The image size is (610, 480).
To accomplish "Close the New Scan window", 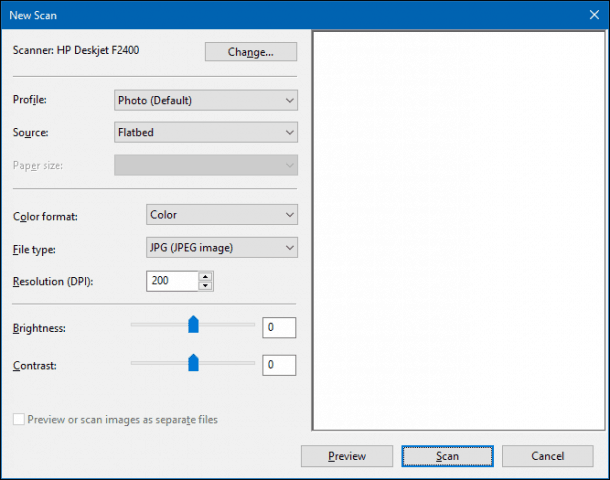I will coord(594,15).
